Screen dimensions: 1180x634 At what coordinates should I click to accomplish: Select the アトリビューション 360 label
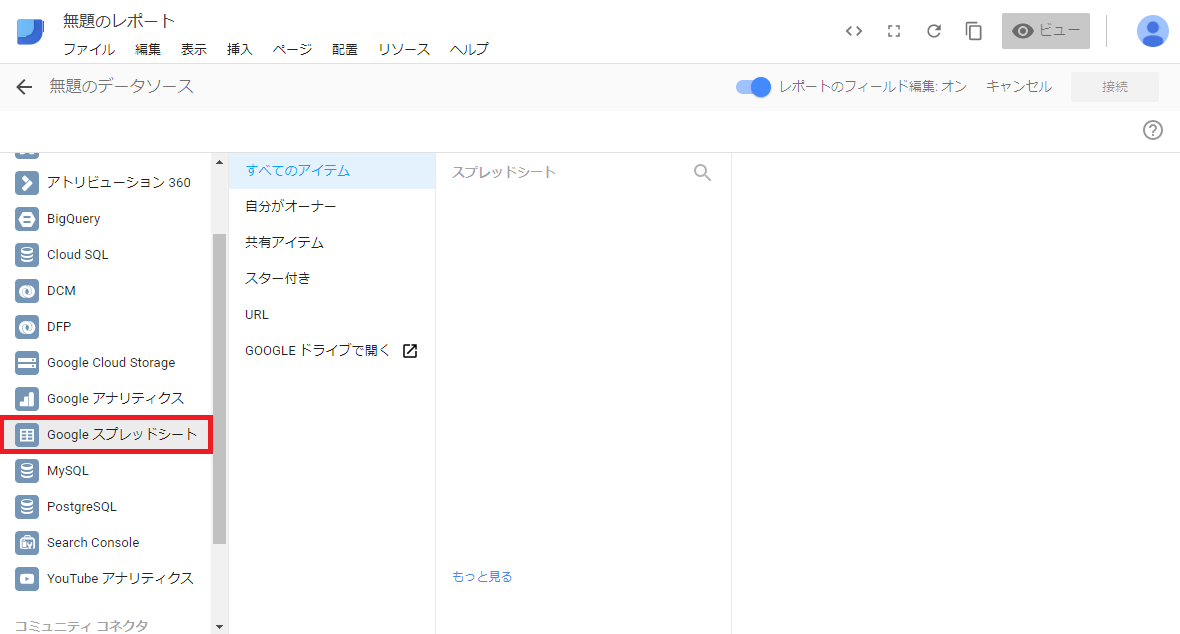119,182
